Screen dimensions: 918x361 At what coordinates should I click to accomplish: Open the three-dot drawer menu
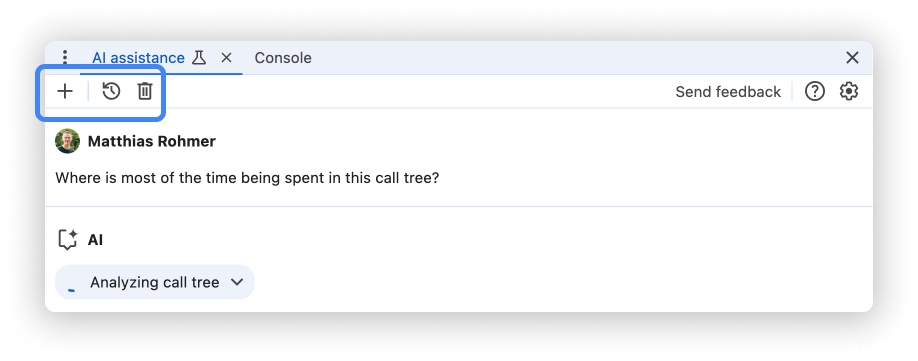click(65, 57)
